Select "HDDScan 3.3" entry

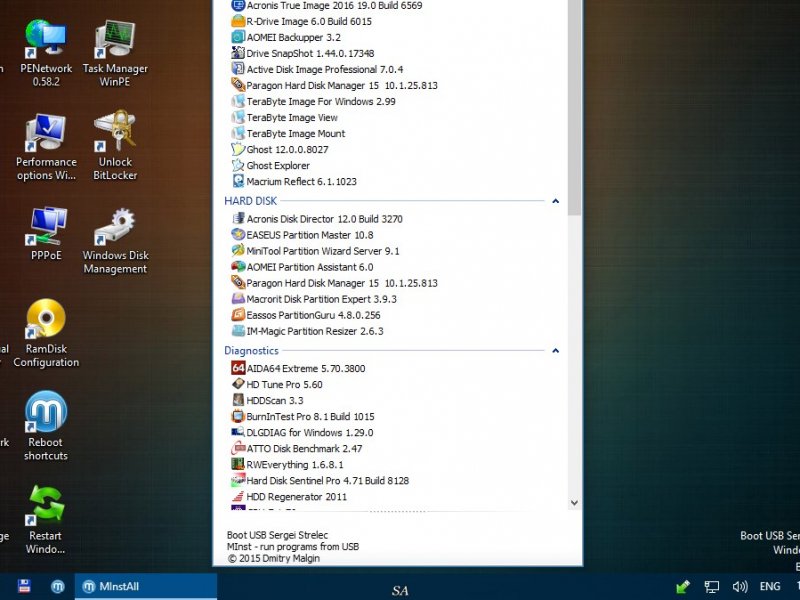point(275,401)
